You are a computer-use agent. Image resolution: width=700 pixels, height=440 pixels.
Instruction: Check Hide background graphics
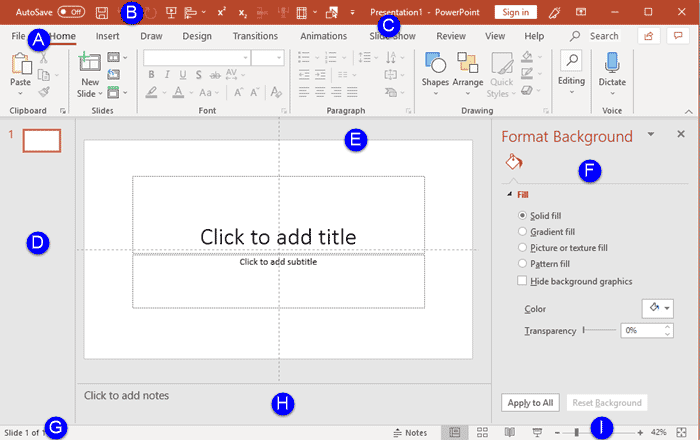[522, 281]
